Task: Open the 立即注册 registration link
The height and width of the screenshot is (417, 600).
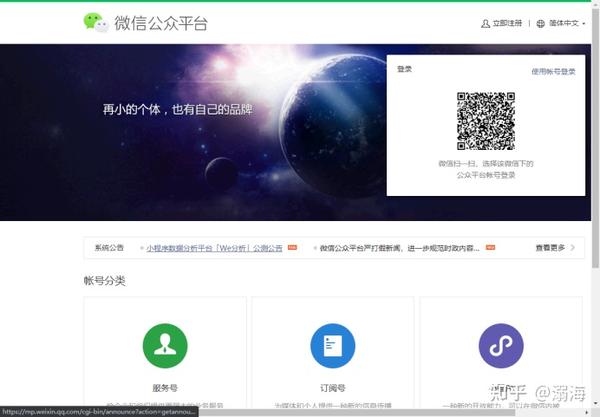Action: click(507, 23)
